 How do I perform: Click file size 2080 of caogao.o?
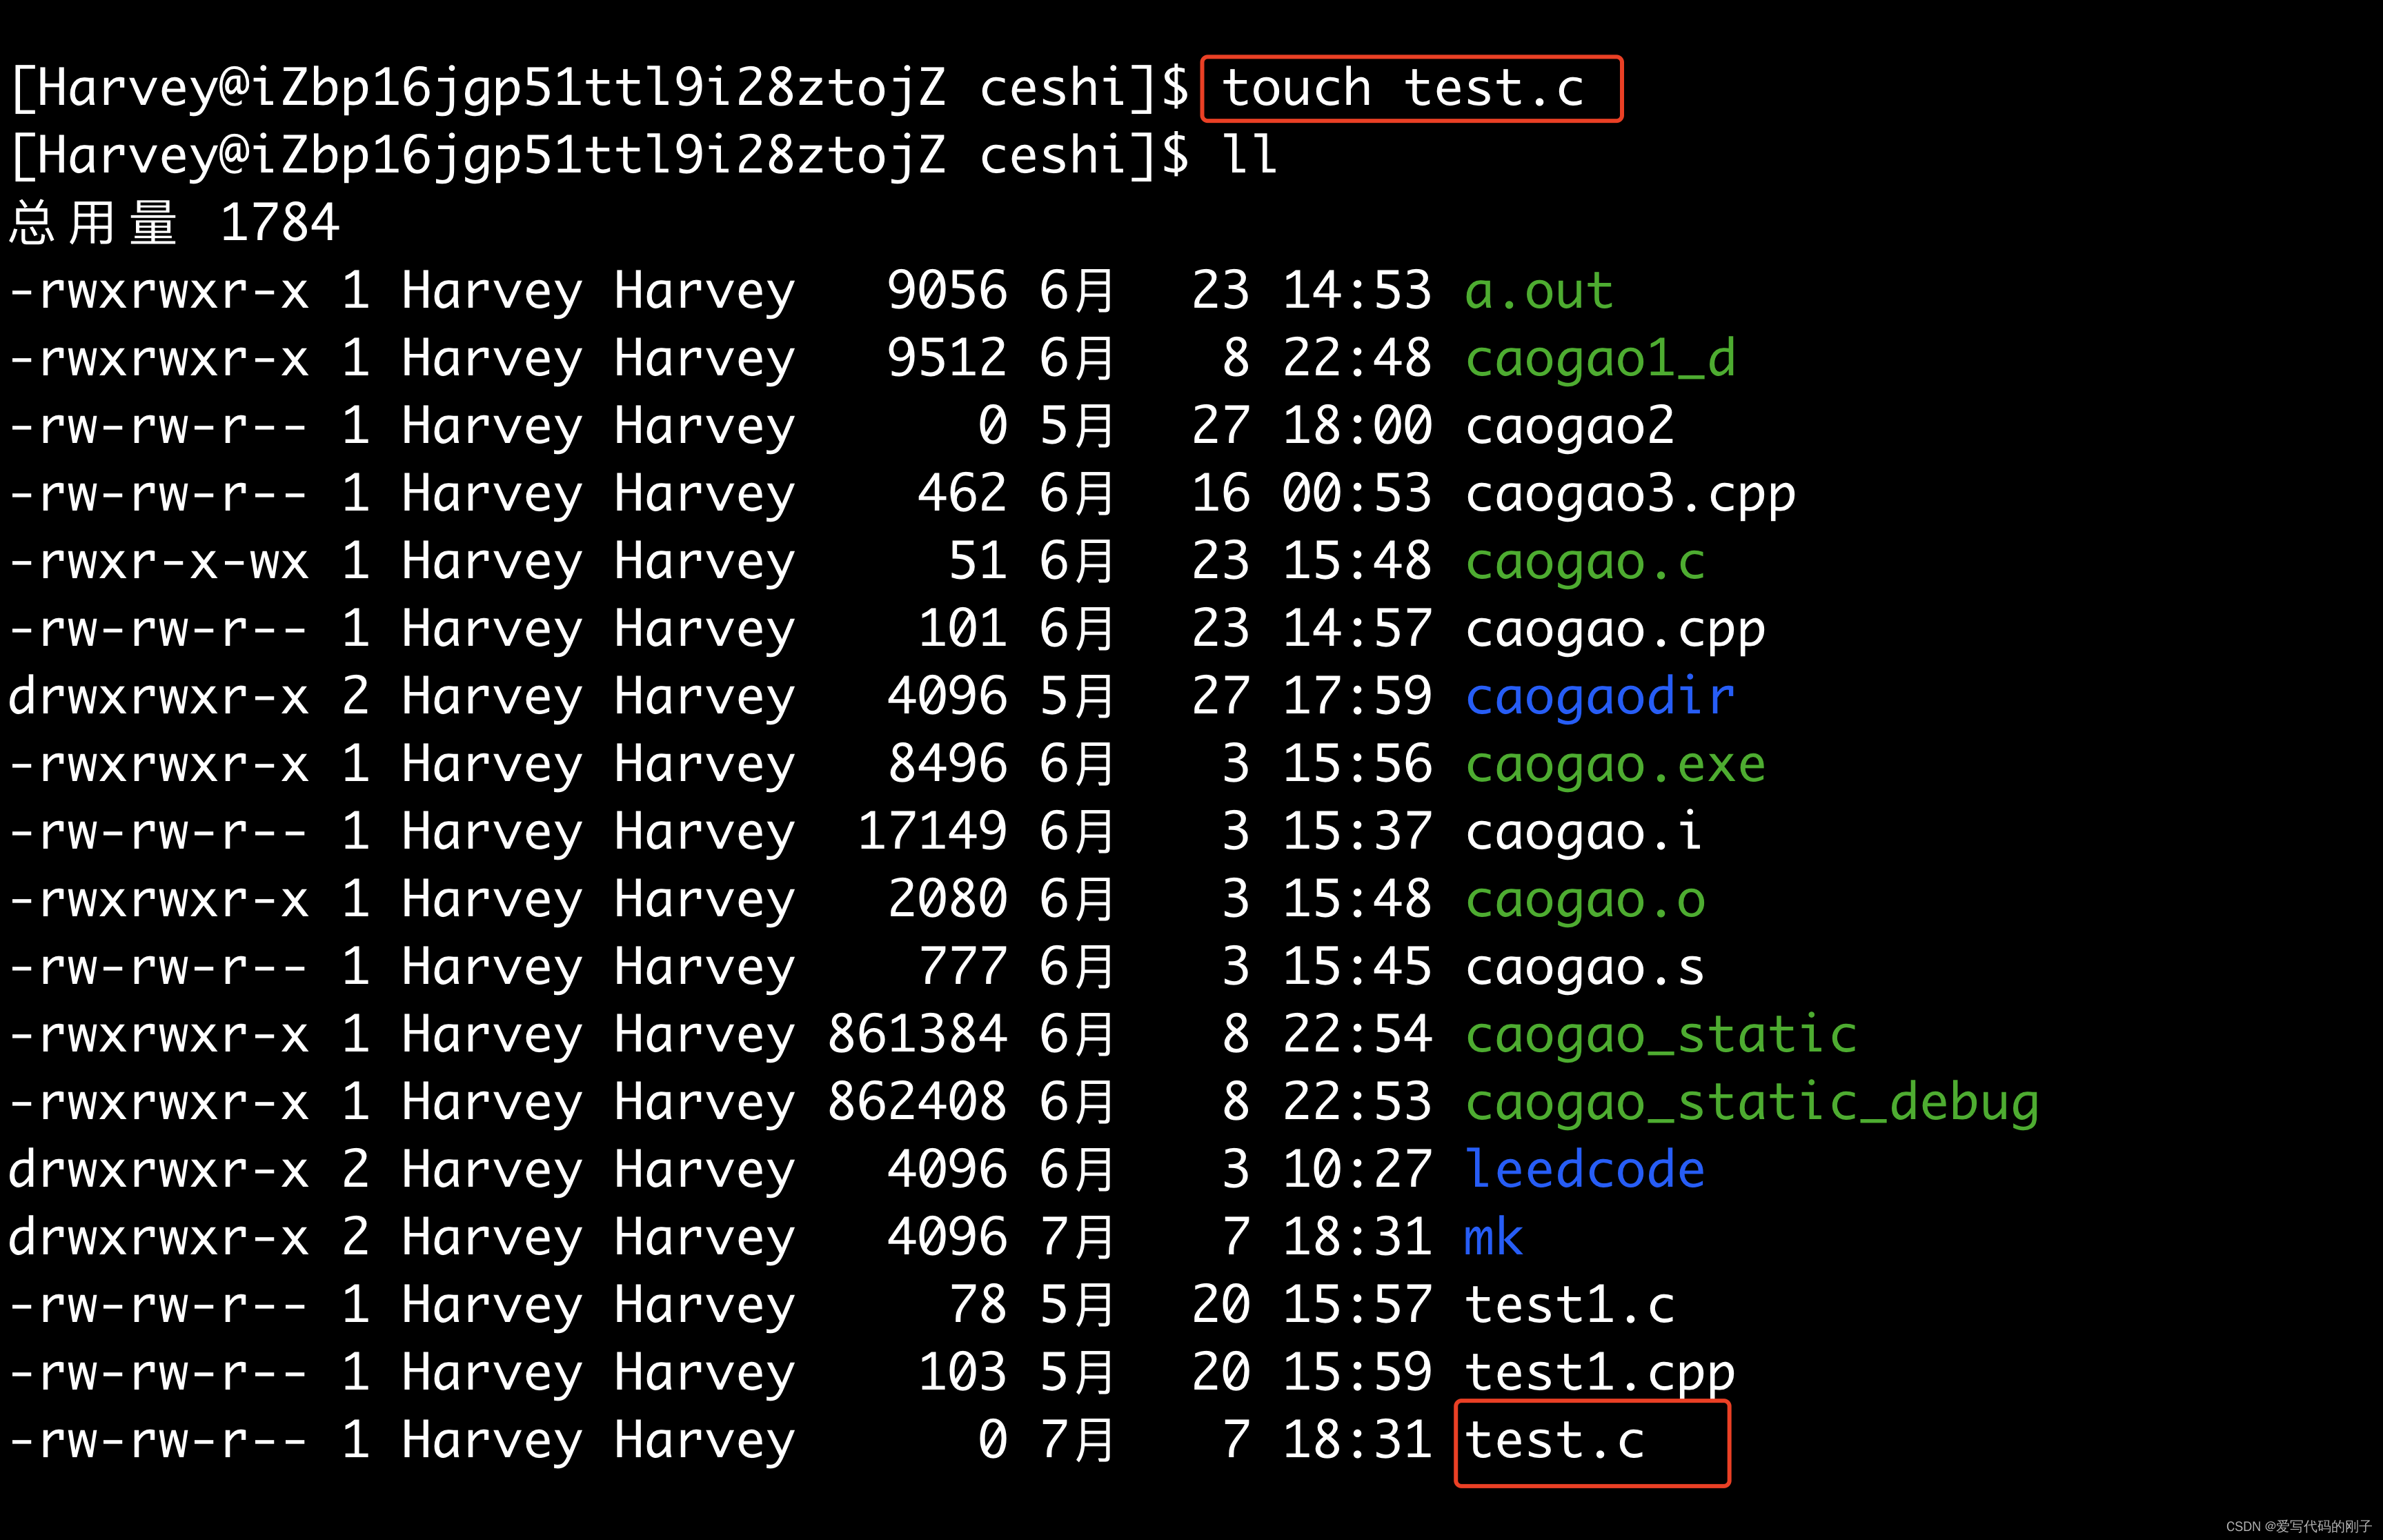947,899
